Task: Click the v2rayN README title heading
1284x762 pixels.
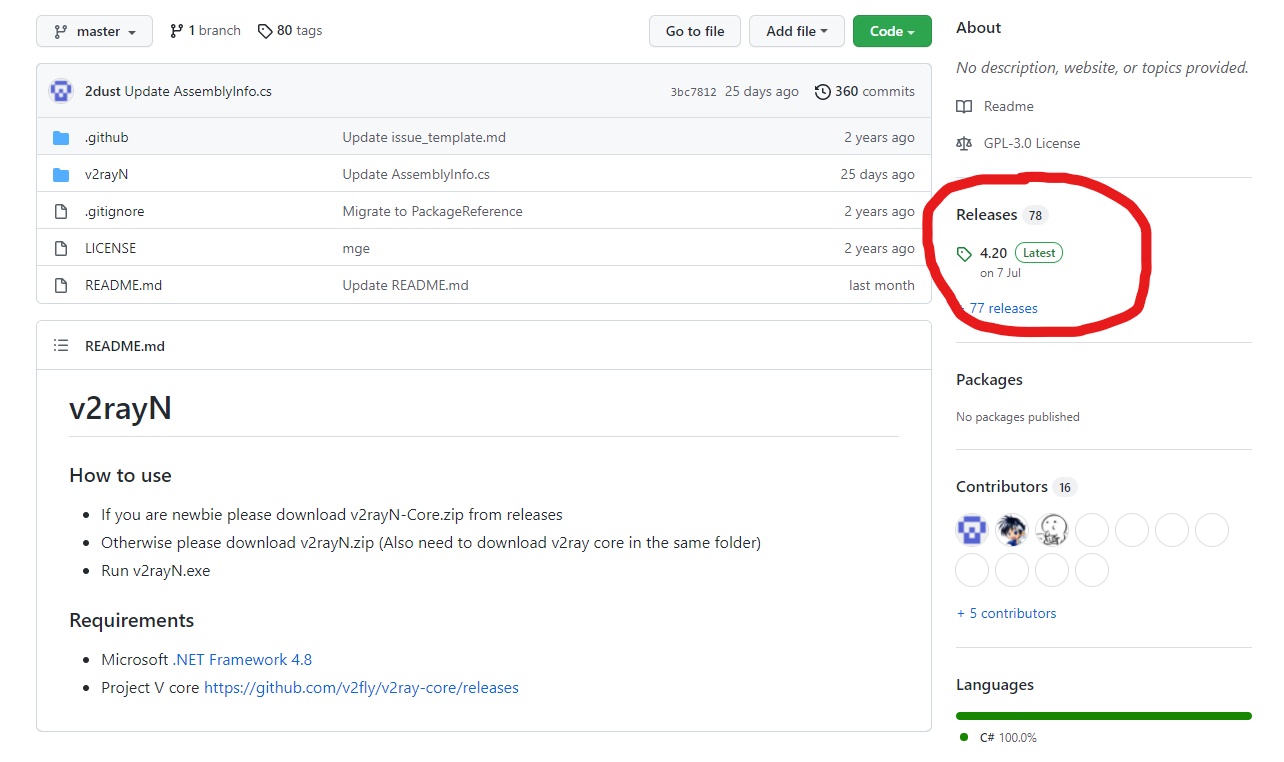Action: (x=120, y=408)
